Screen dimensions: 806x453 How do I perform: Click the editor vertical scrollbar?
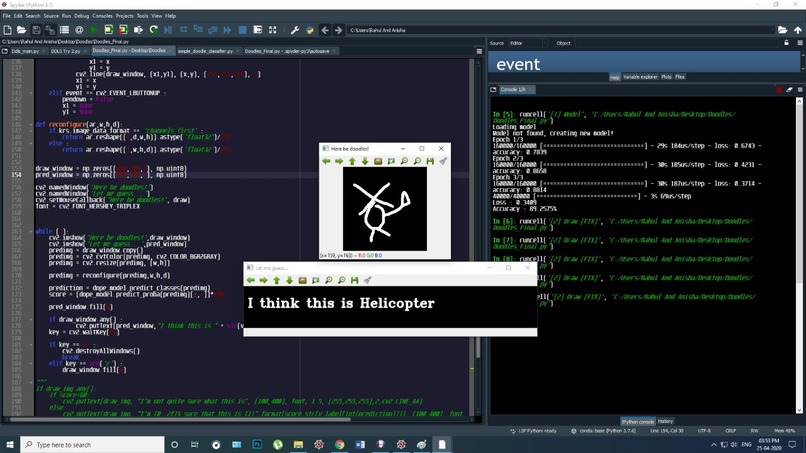pyautogui.click(x=478, y=238)
